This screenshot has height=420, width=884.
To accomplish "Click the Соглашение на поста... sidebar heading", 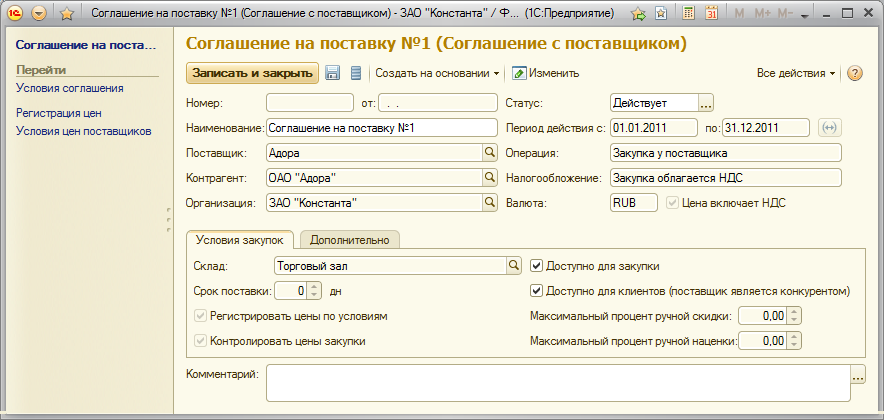I will click(x=86, y=45).
